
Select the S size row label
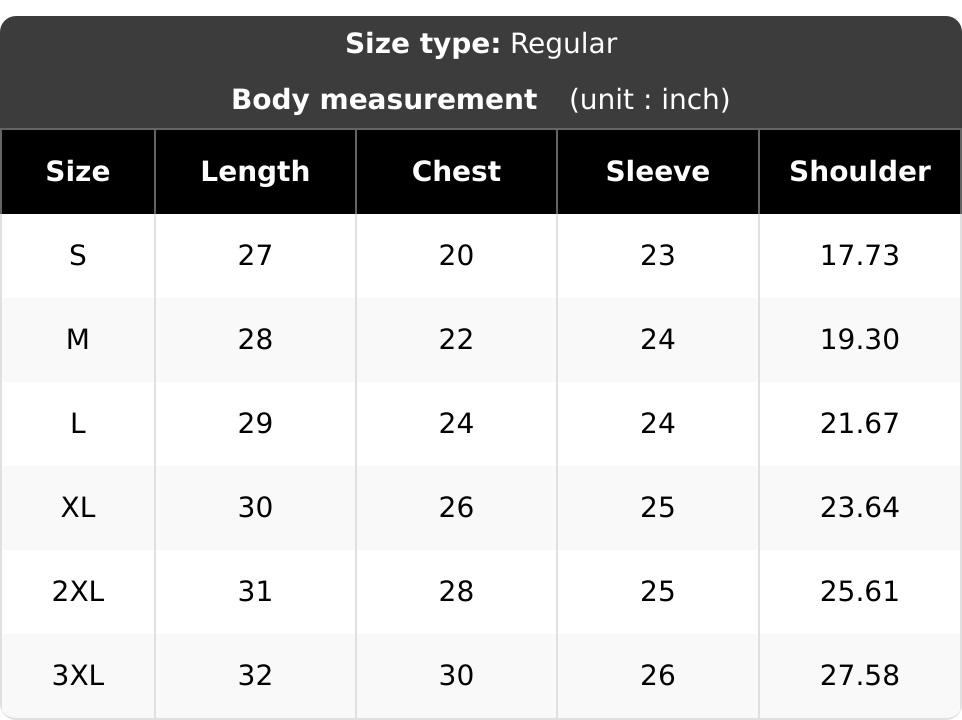[78, 256]
